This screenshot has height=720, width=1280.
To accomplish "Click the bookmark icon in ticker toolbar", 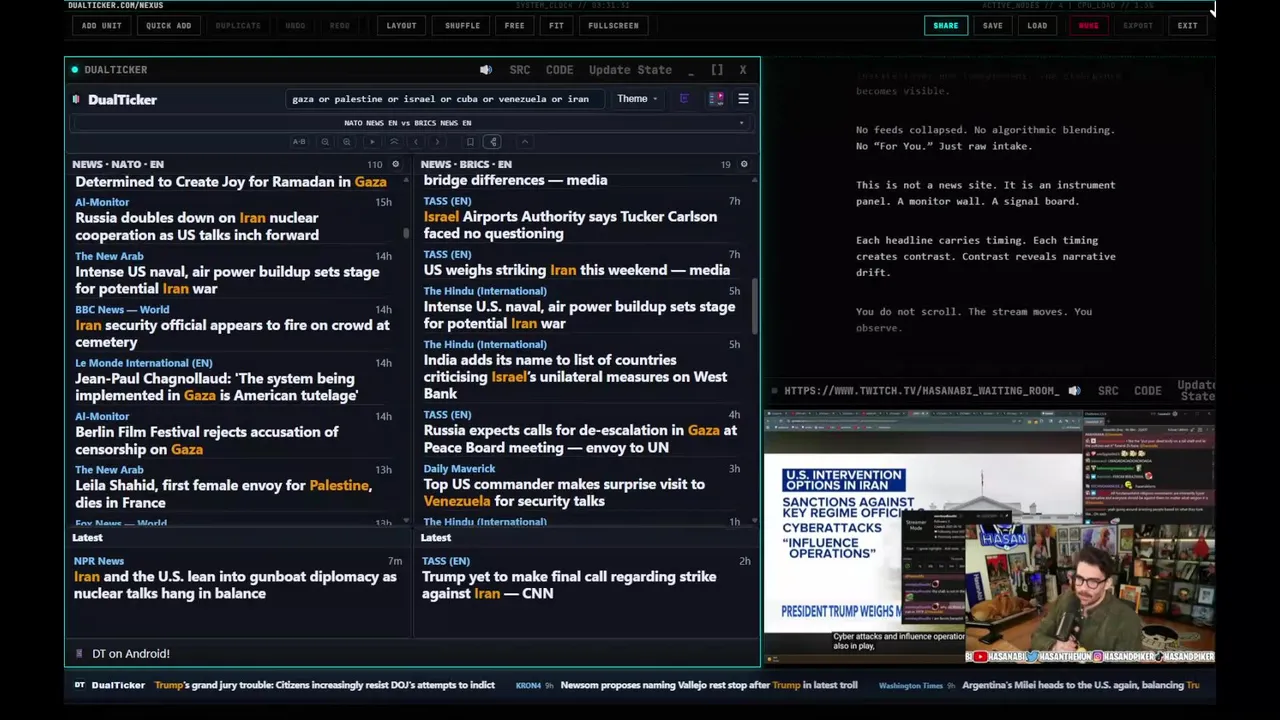I will [470, 142].
